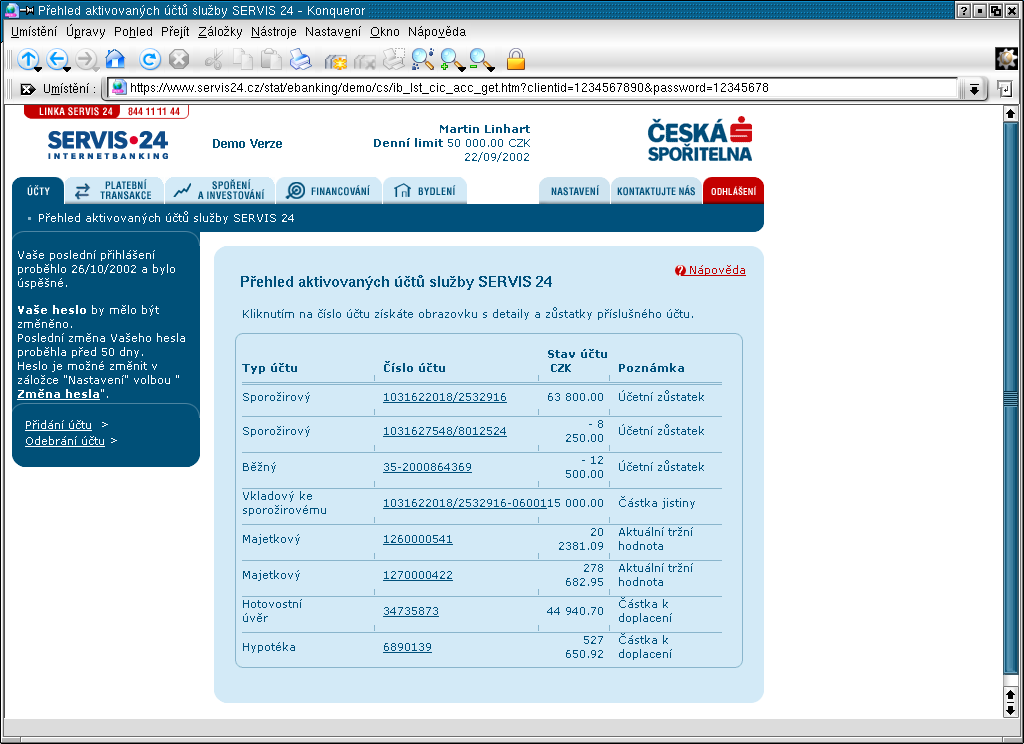1024x744 pixels.
Task: Click the security padlock icon
Action: [x=516, y=59]
